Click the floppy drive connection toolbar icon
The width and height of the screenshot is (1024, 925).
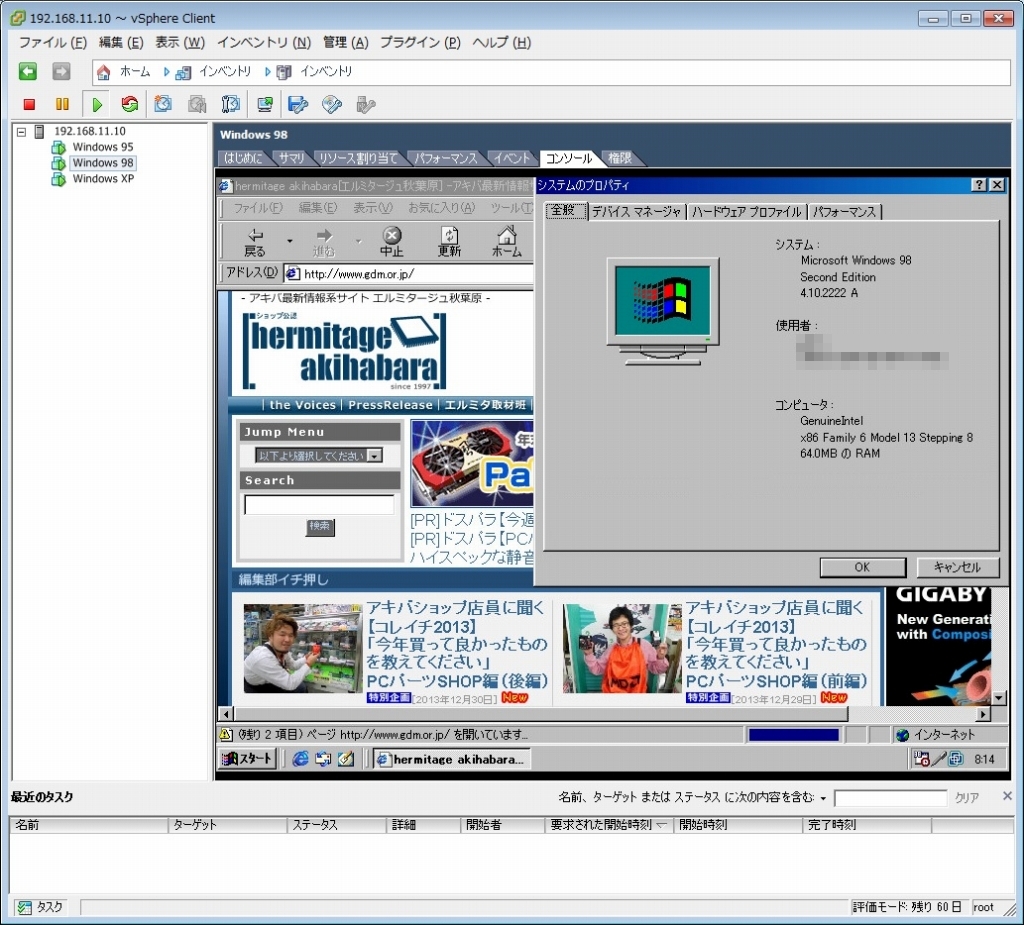(298, 105)
